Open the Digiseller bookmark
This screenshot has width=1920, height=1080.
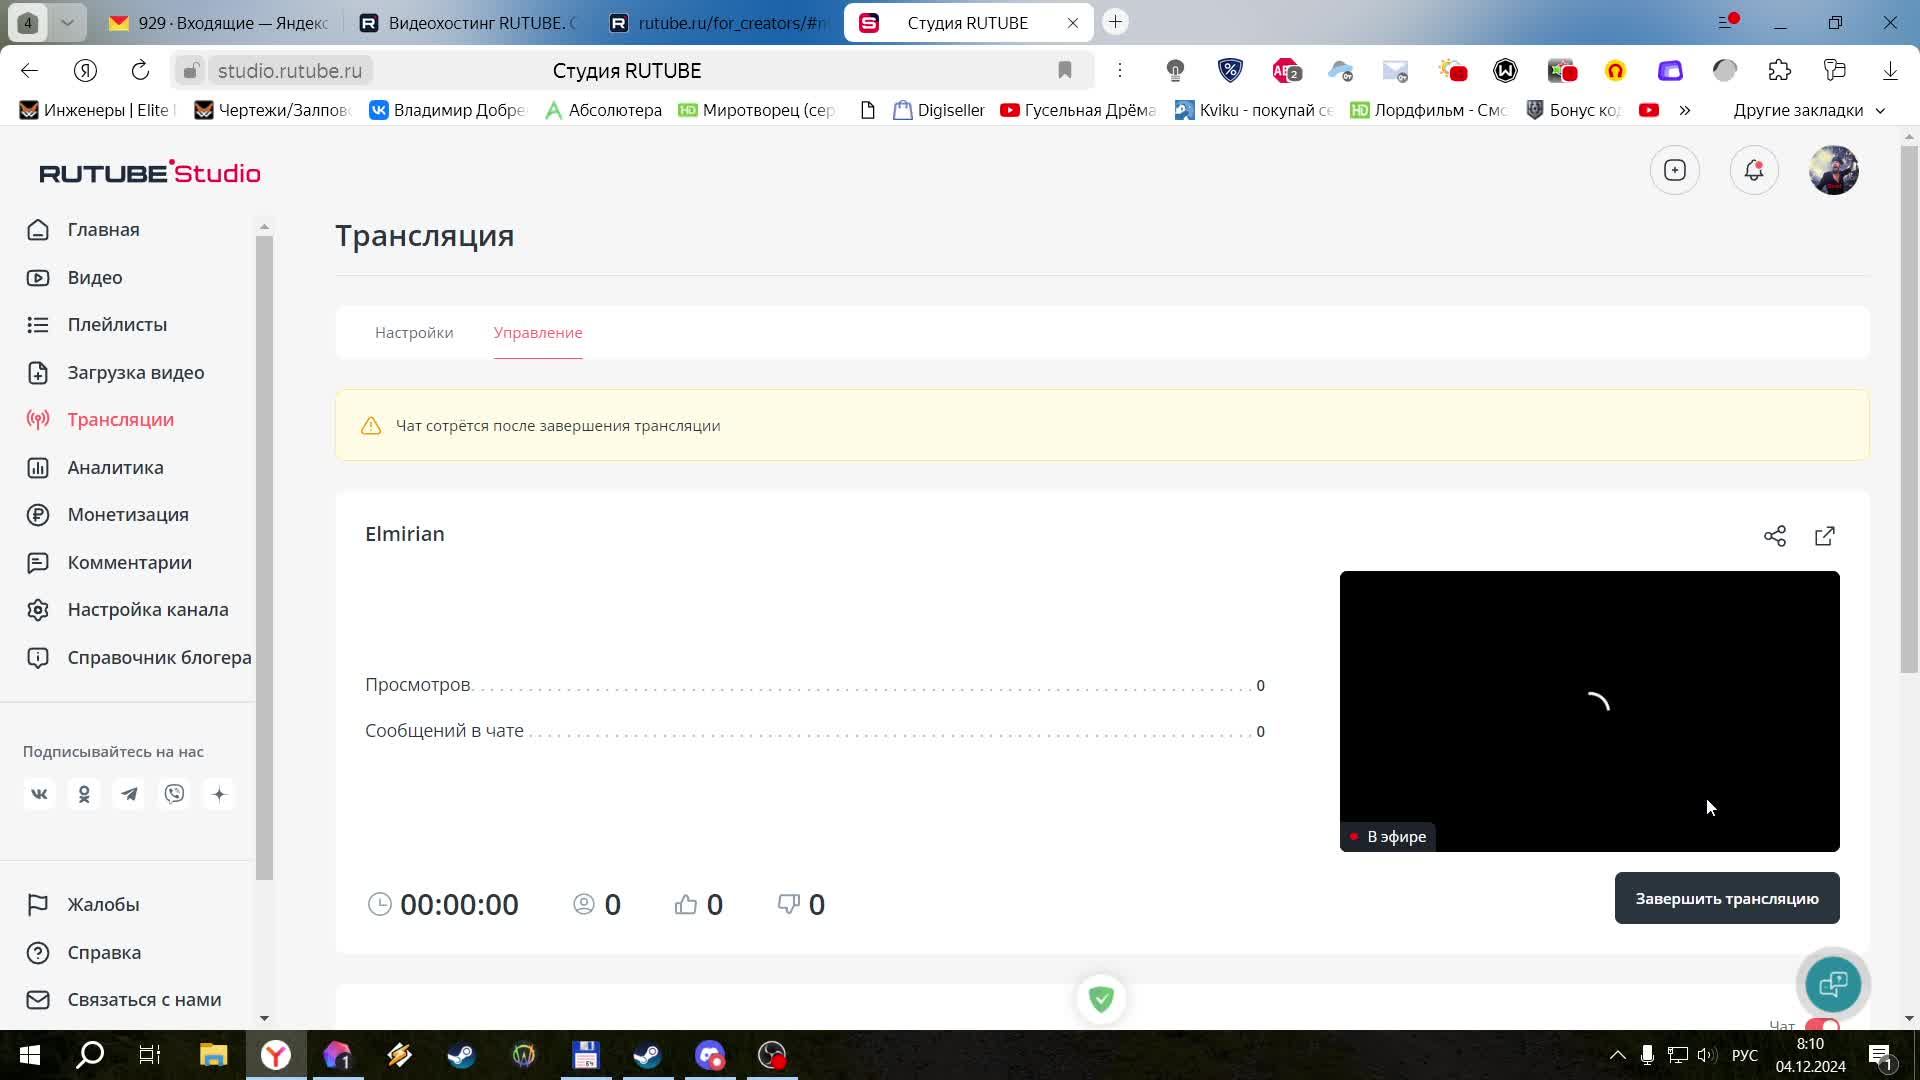(x=940, y=110)
